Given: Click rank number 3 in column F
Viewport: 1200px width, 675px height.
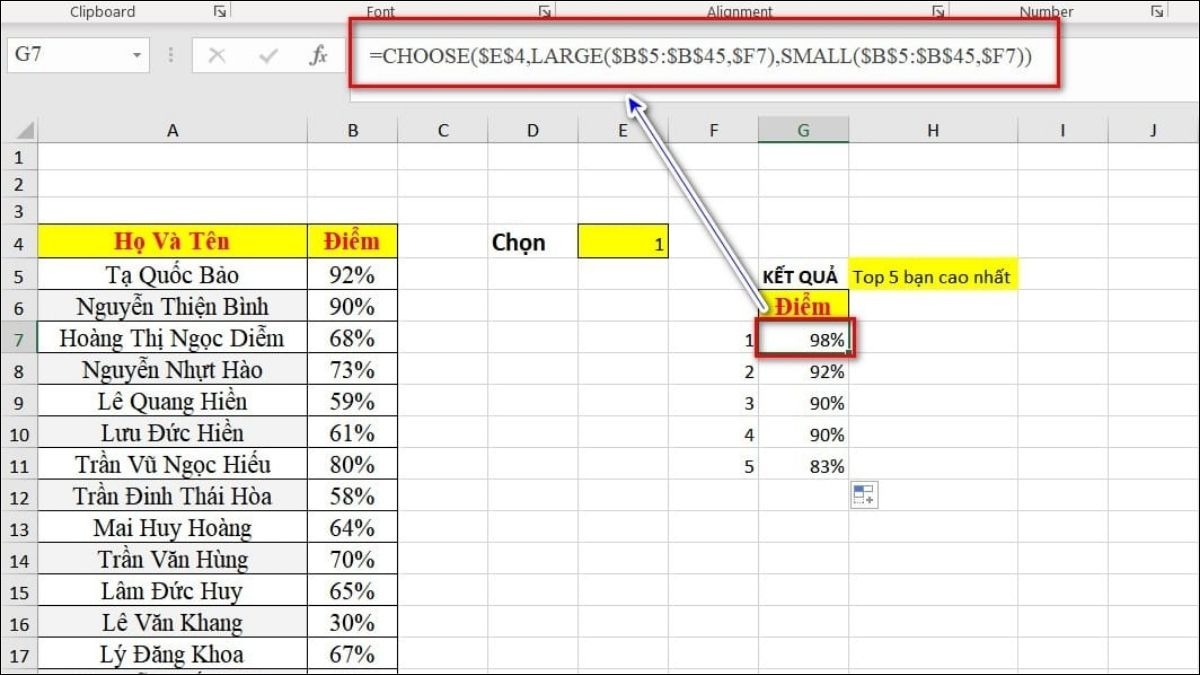Looking at the screenshot, I should click(x=713, y=403).
